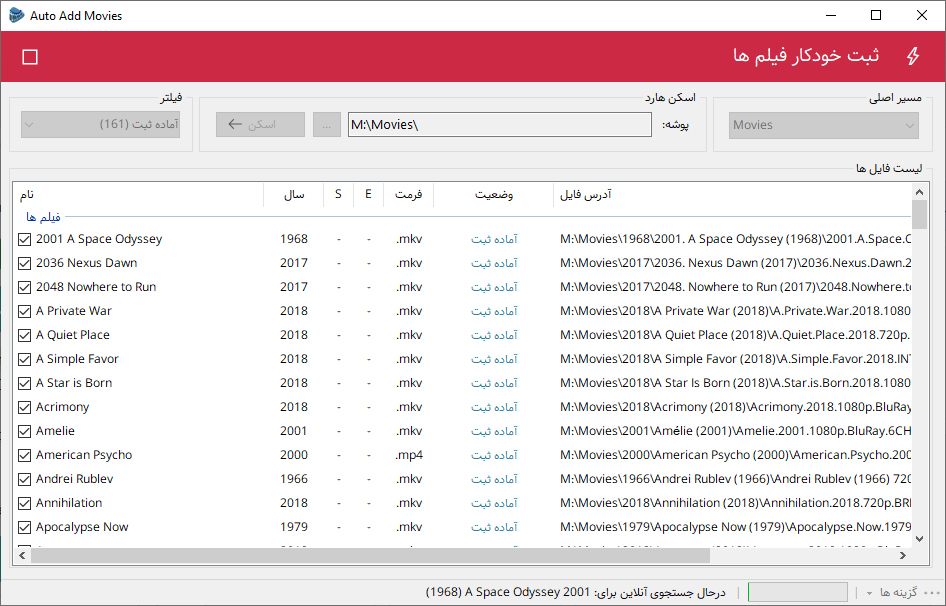Click the vertical scrollbar down arrow
The height and width of the screenshot is (606, 946).
(919, 539)
